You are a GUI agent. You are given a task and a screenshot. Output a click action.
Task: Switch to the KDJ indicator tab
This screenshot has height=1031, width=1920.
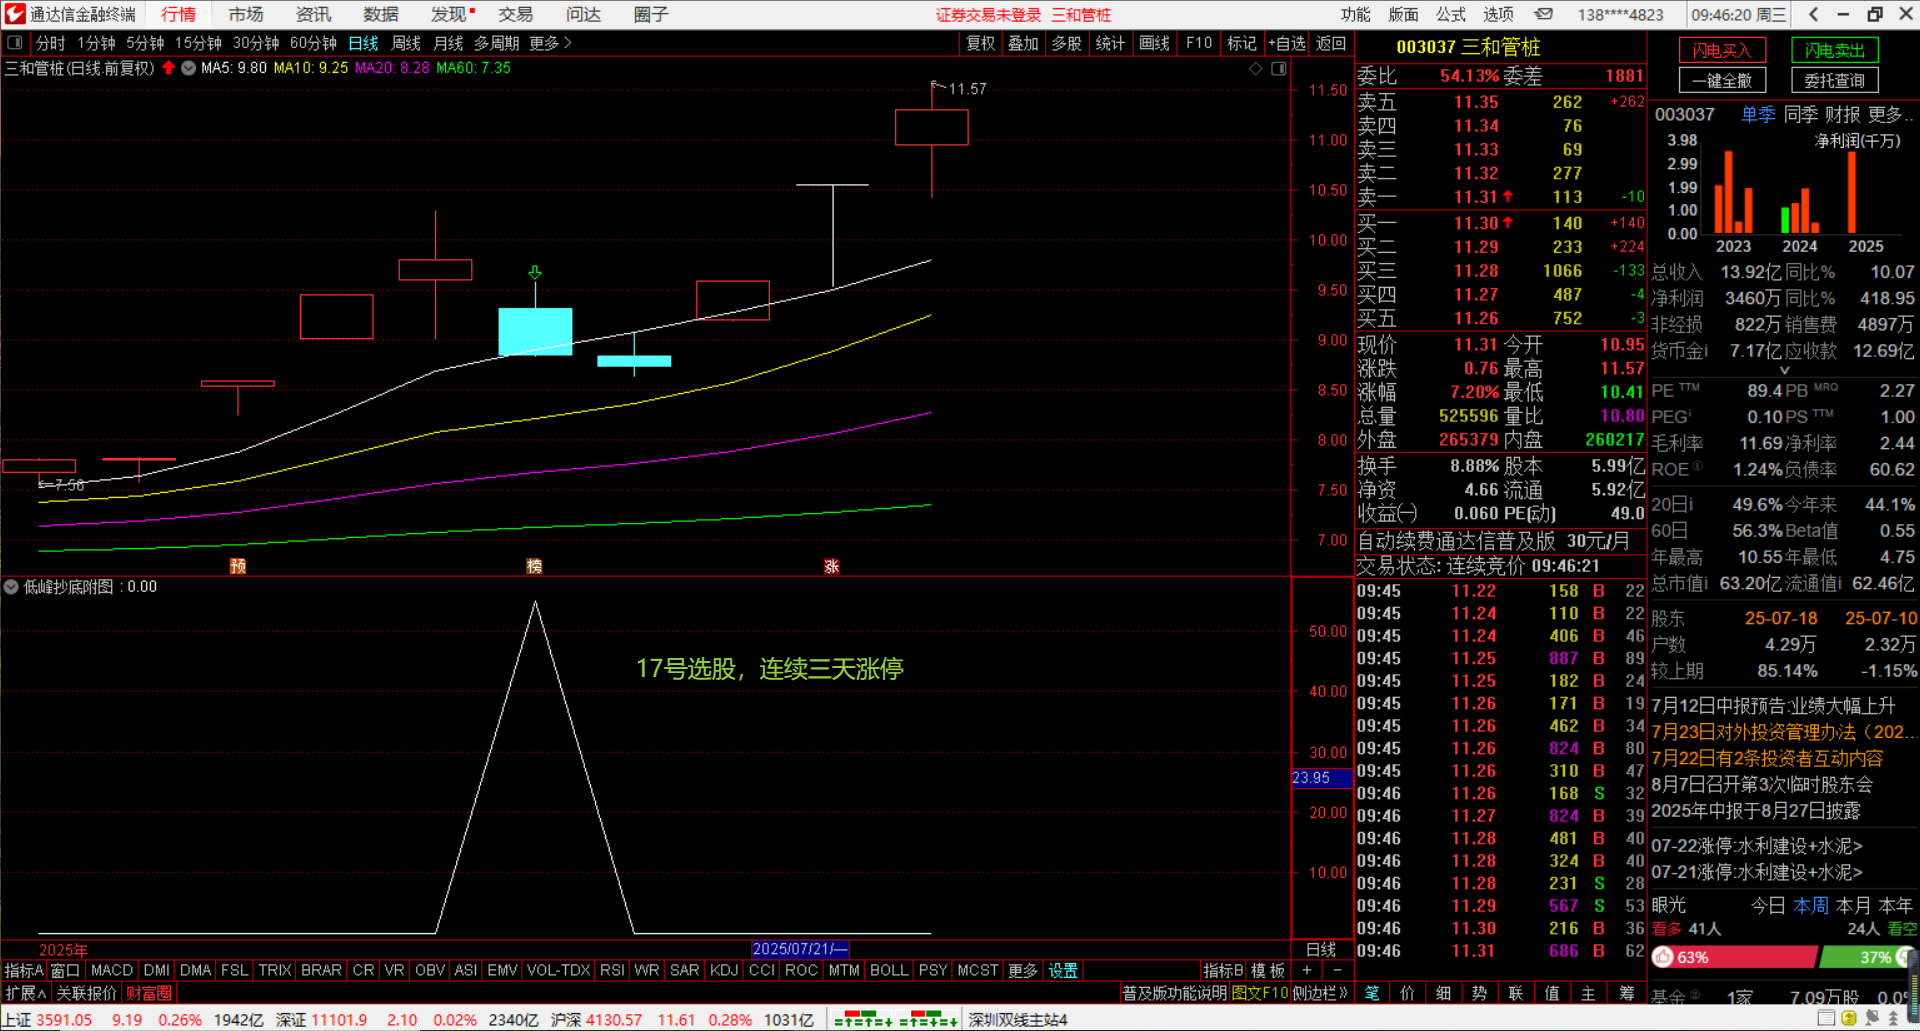[724, 970]
